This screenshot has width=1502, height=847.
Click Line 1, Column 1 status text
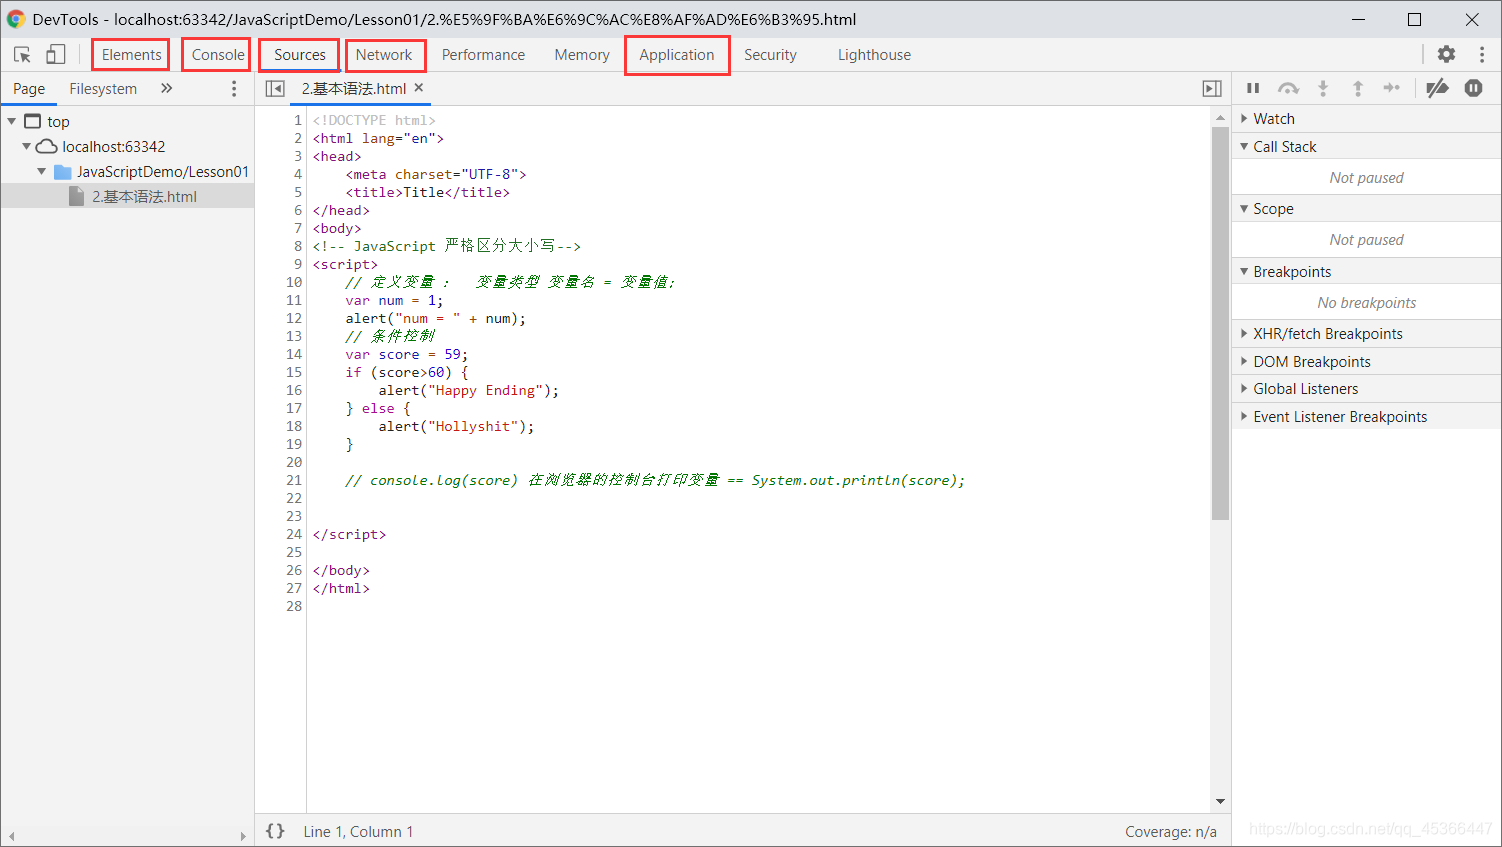click(x=358, y=831)
